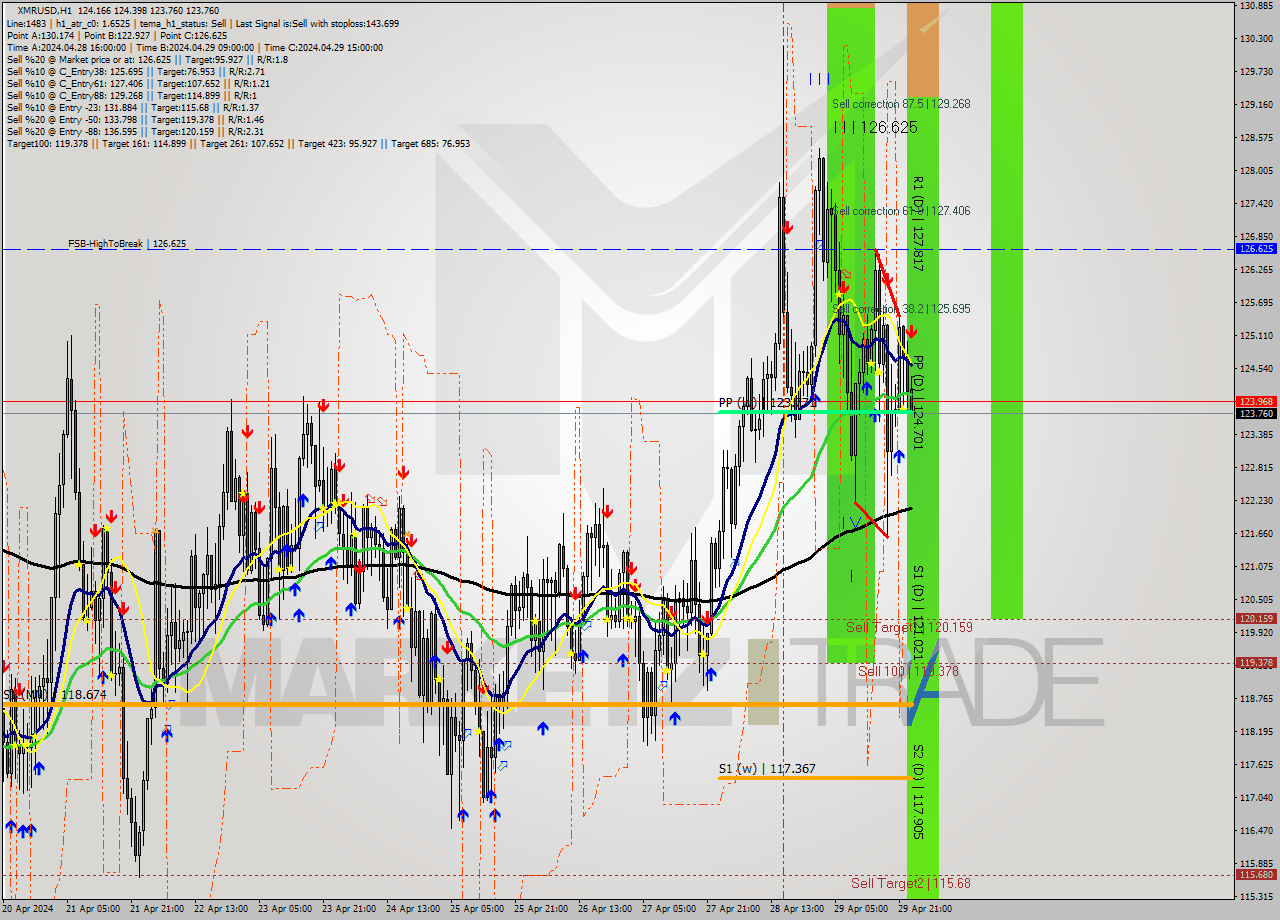Select the 'R1 (D) | 127.817' pivot label
1280x920 pixels.
[917, 224]
